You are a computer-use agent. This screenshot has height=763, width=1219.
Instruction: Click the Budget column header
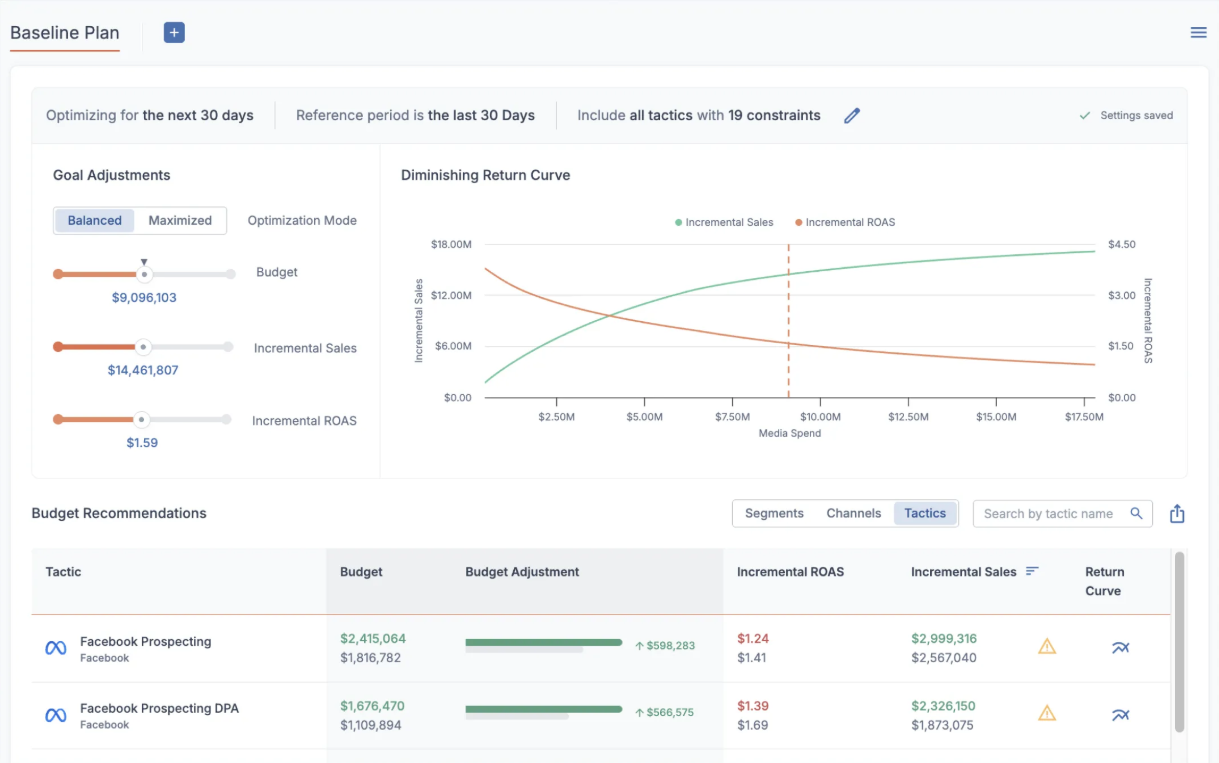[361, 572]
